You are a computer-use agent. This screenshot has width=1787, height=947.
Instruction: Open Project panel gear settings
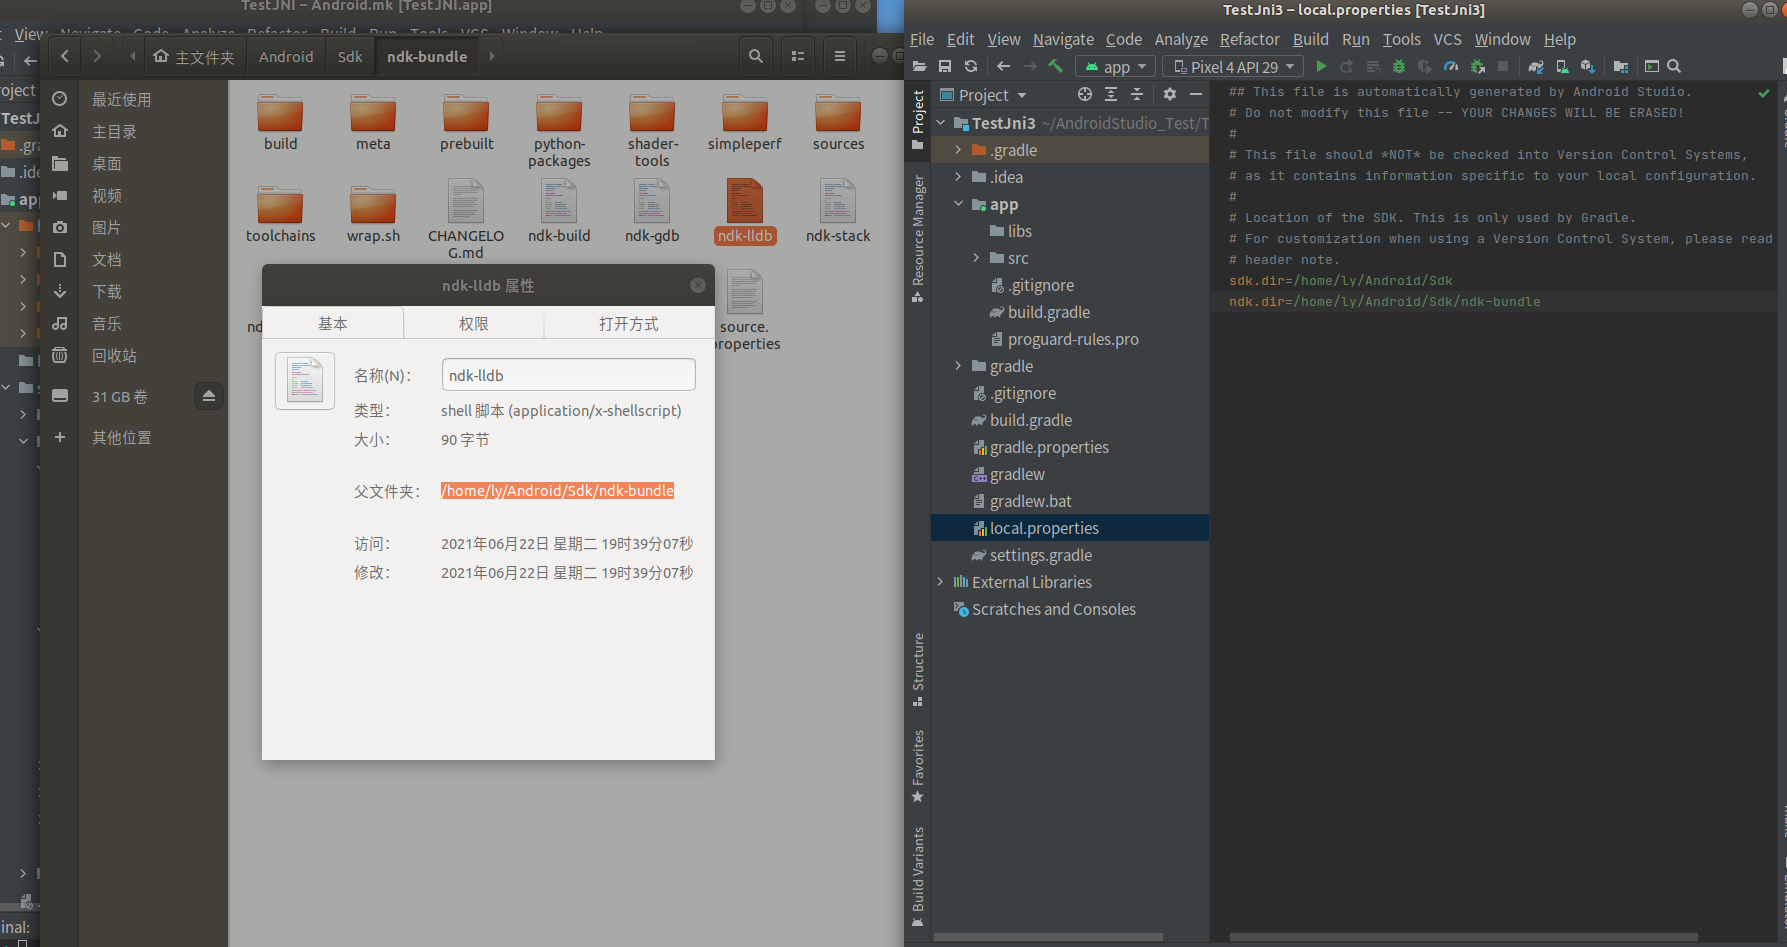click(x=1170, y=94)
